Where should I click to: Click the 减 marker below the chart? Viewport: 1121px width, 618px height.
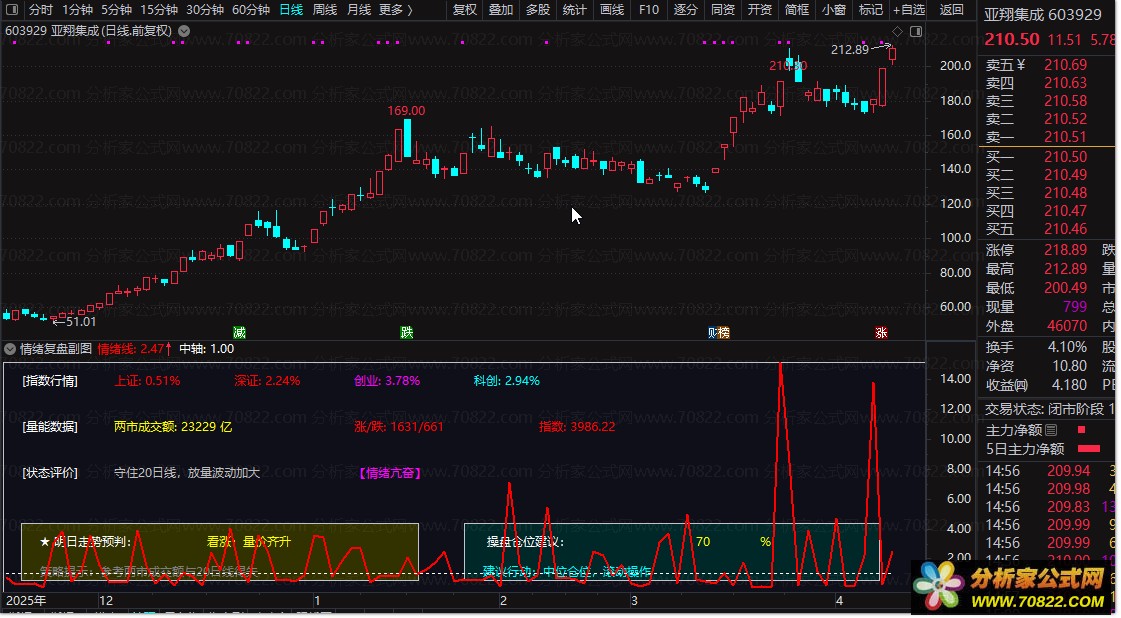pyautogui.click(x=239, y=332)
